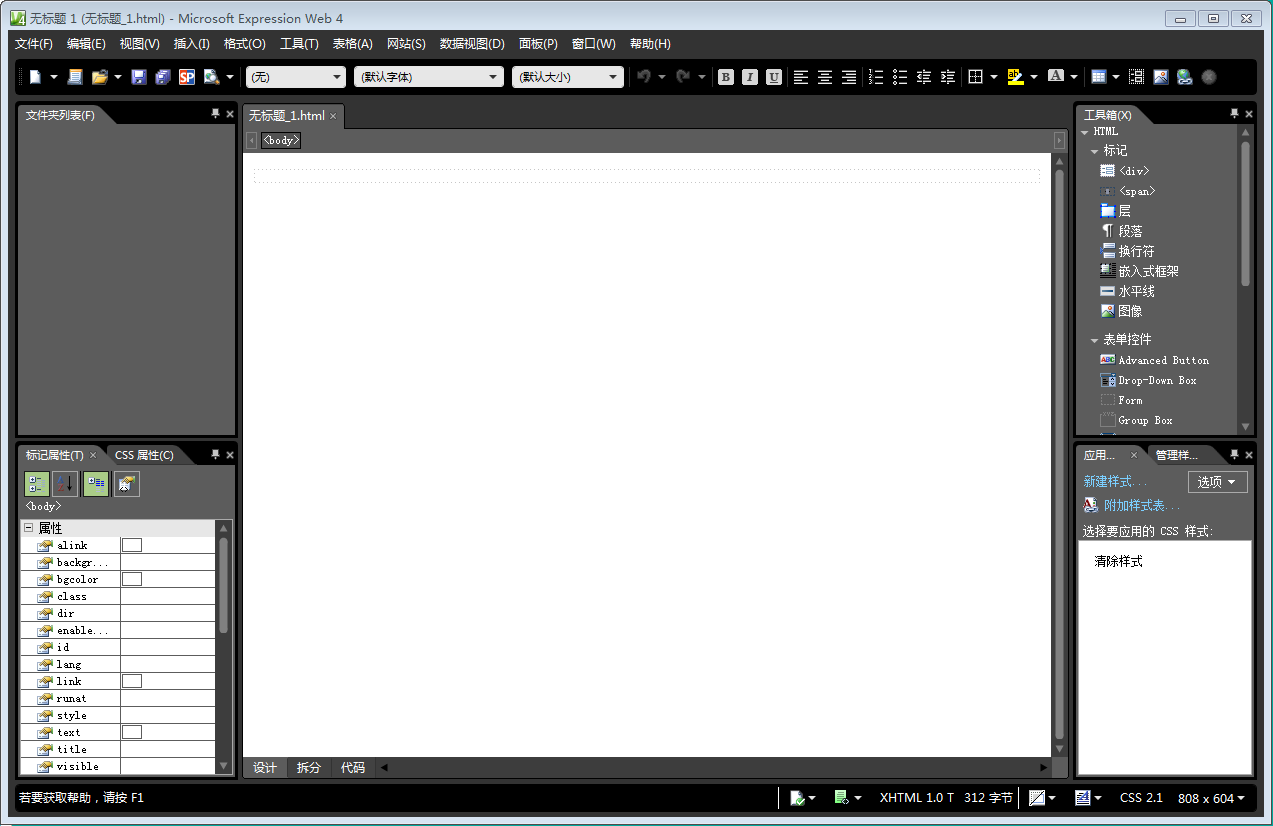Click the 新建样式 link
Image resolution: width=1273 pixels, height=826 pixels.
1115,482
